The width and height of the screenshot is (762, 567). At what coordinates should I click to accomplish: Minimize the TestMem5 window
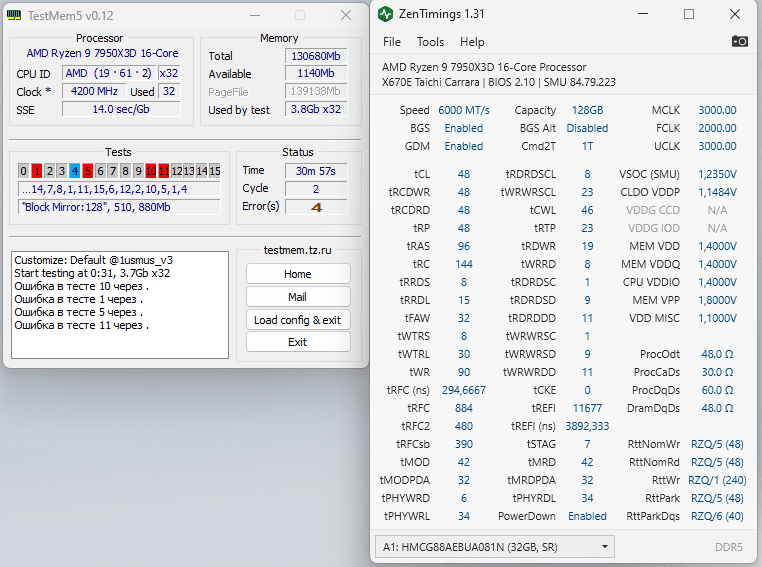pos(255,16)
